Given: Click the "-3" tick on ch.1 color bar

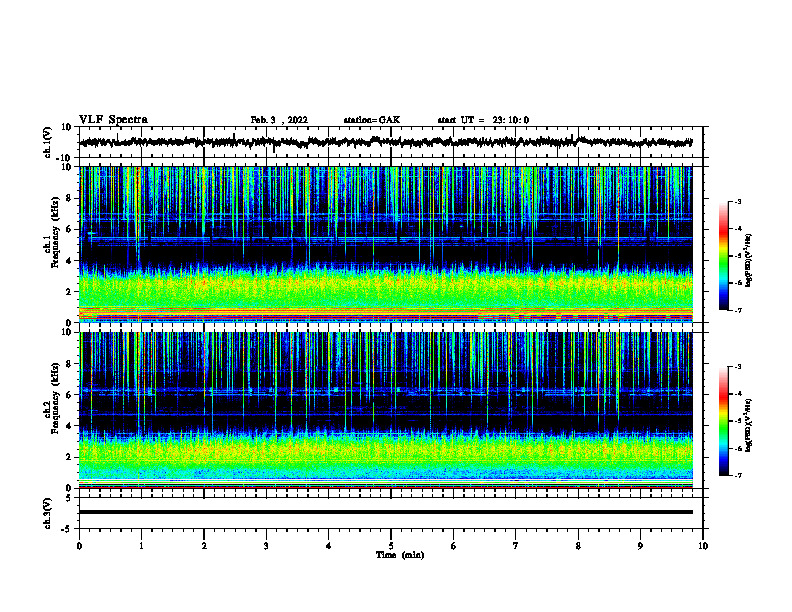Looking at the screenshot, I should pos(737,201).
